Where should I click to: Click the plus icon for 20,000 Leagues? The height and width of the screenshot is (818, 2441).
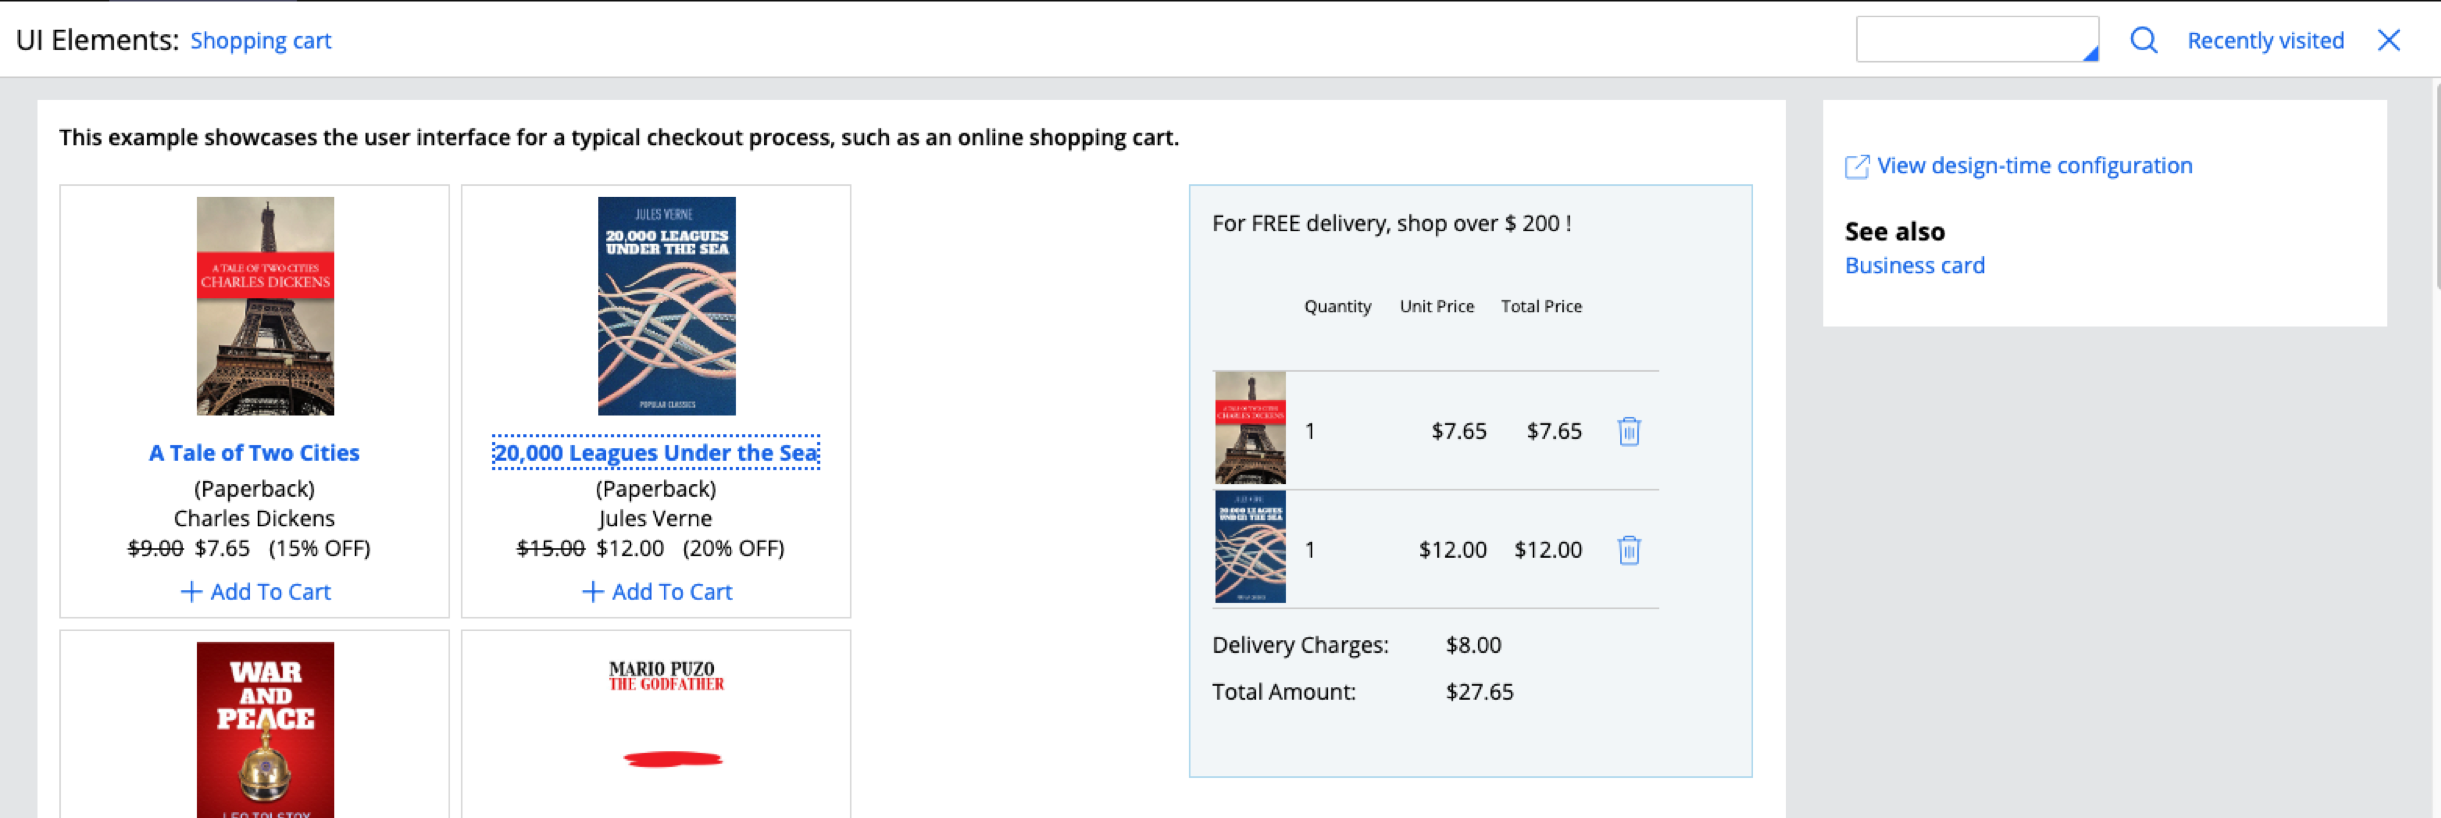point(592,592)
